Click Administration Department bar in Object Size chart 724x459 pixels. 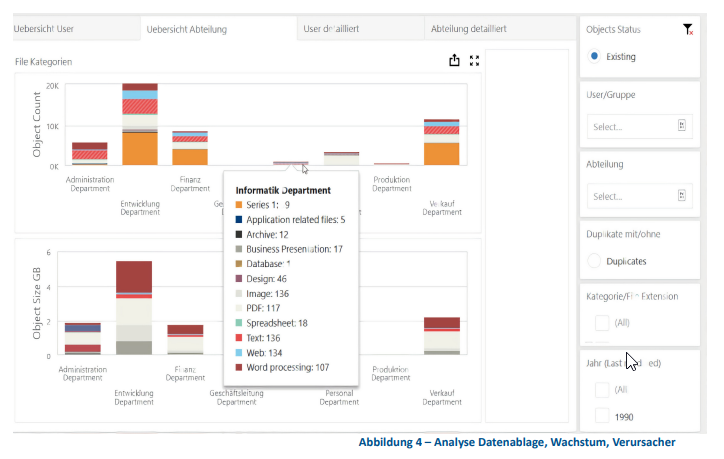[x=83, y=338]
